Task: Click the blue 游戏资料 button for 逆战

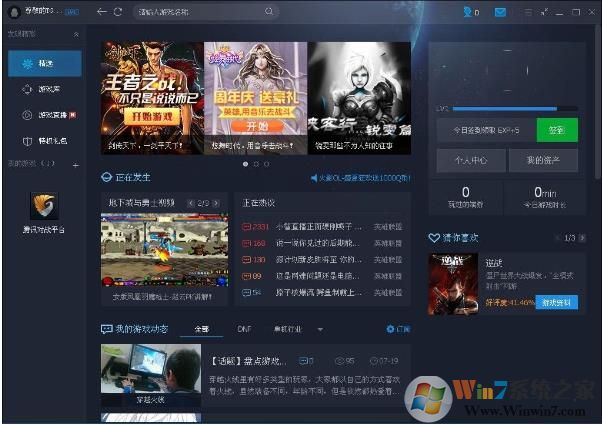Action: tap(556, 303)
